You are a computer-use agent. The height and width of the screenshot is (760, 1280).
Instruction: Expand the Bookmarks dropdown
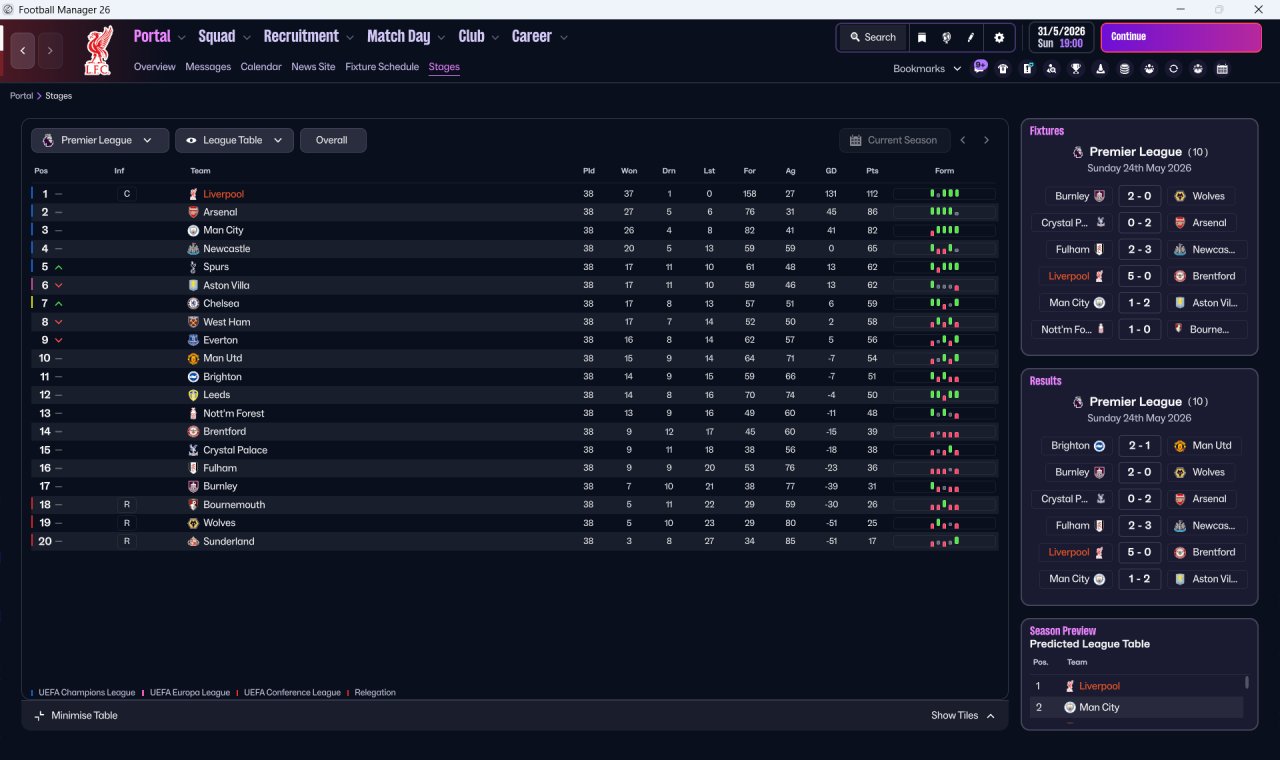point(927,69)
